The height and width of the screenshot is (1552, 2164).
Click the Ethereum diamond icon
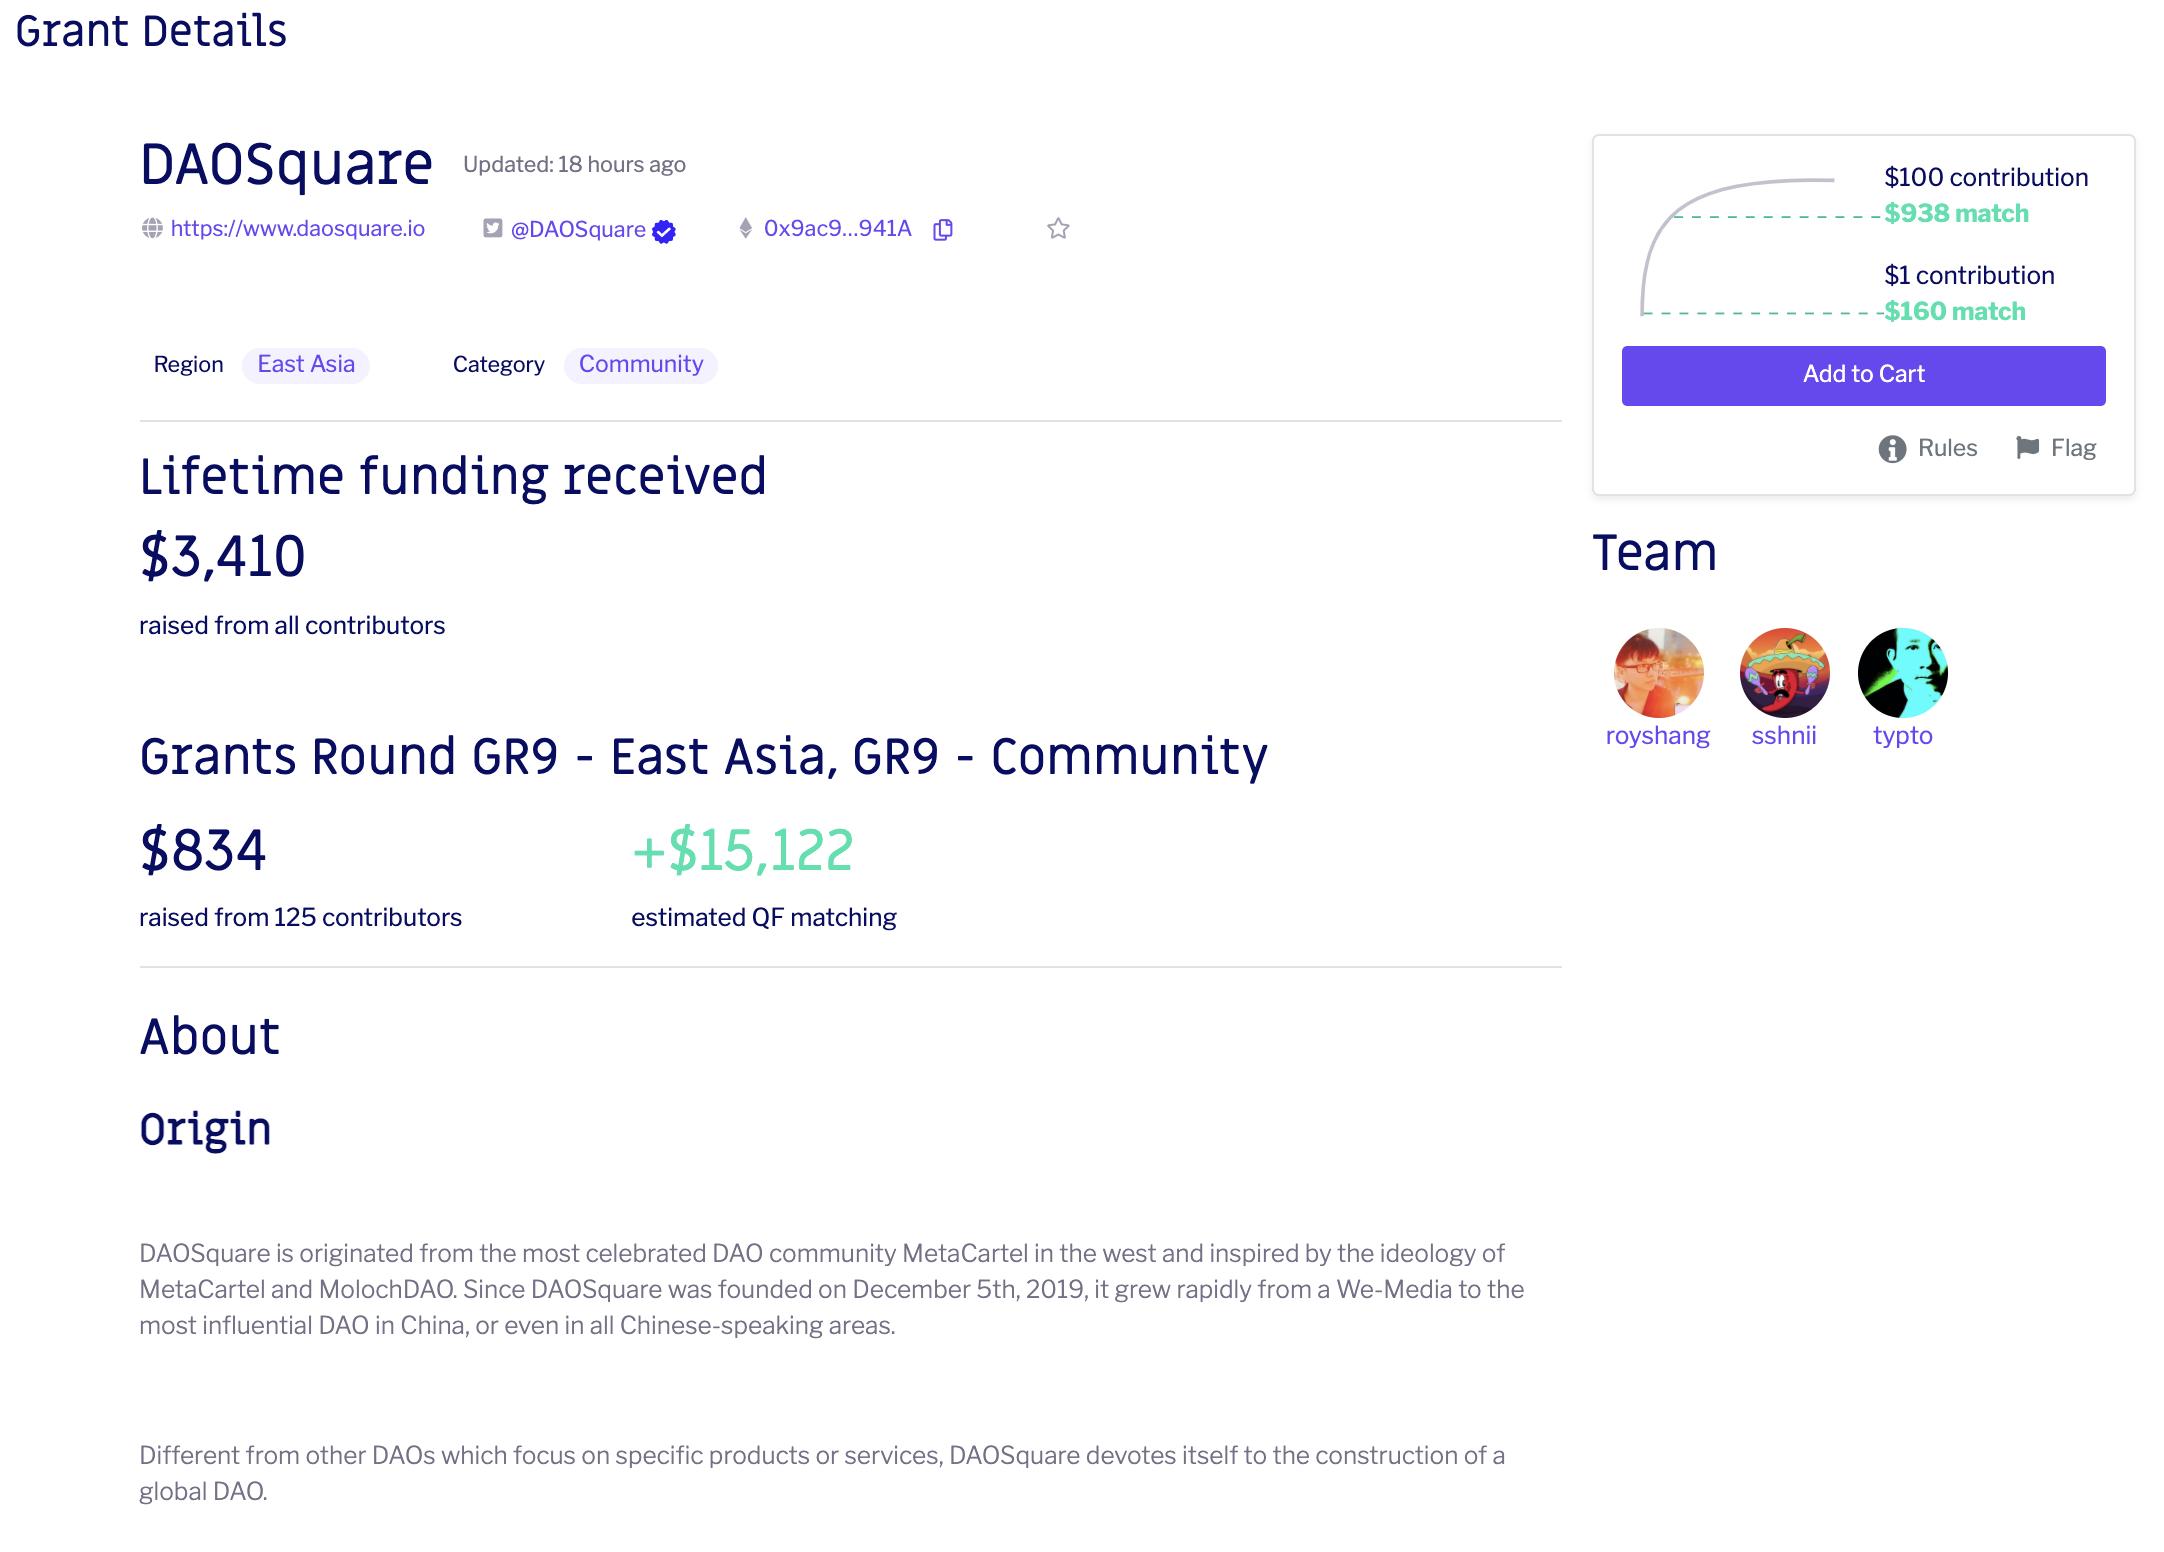click(745, 228)
